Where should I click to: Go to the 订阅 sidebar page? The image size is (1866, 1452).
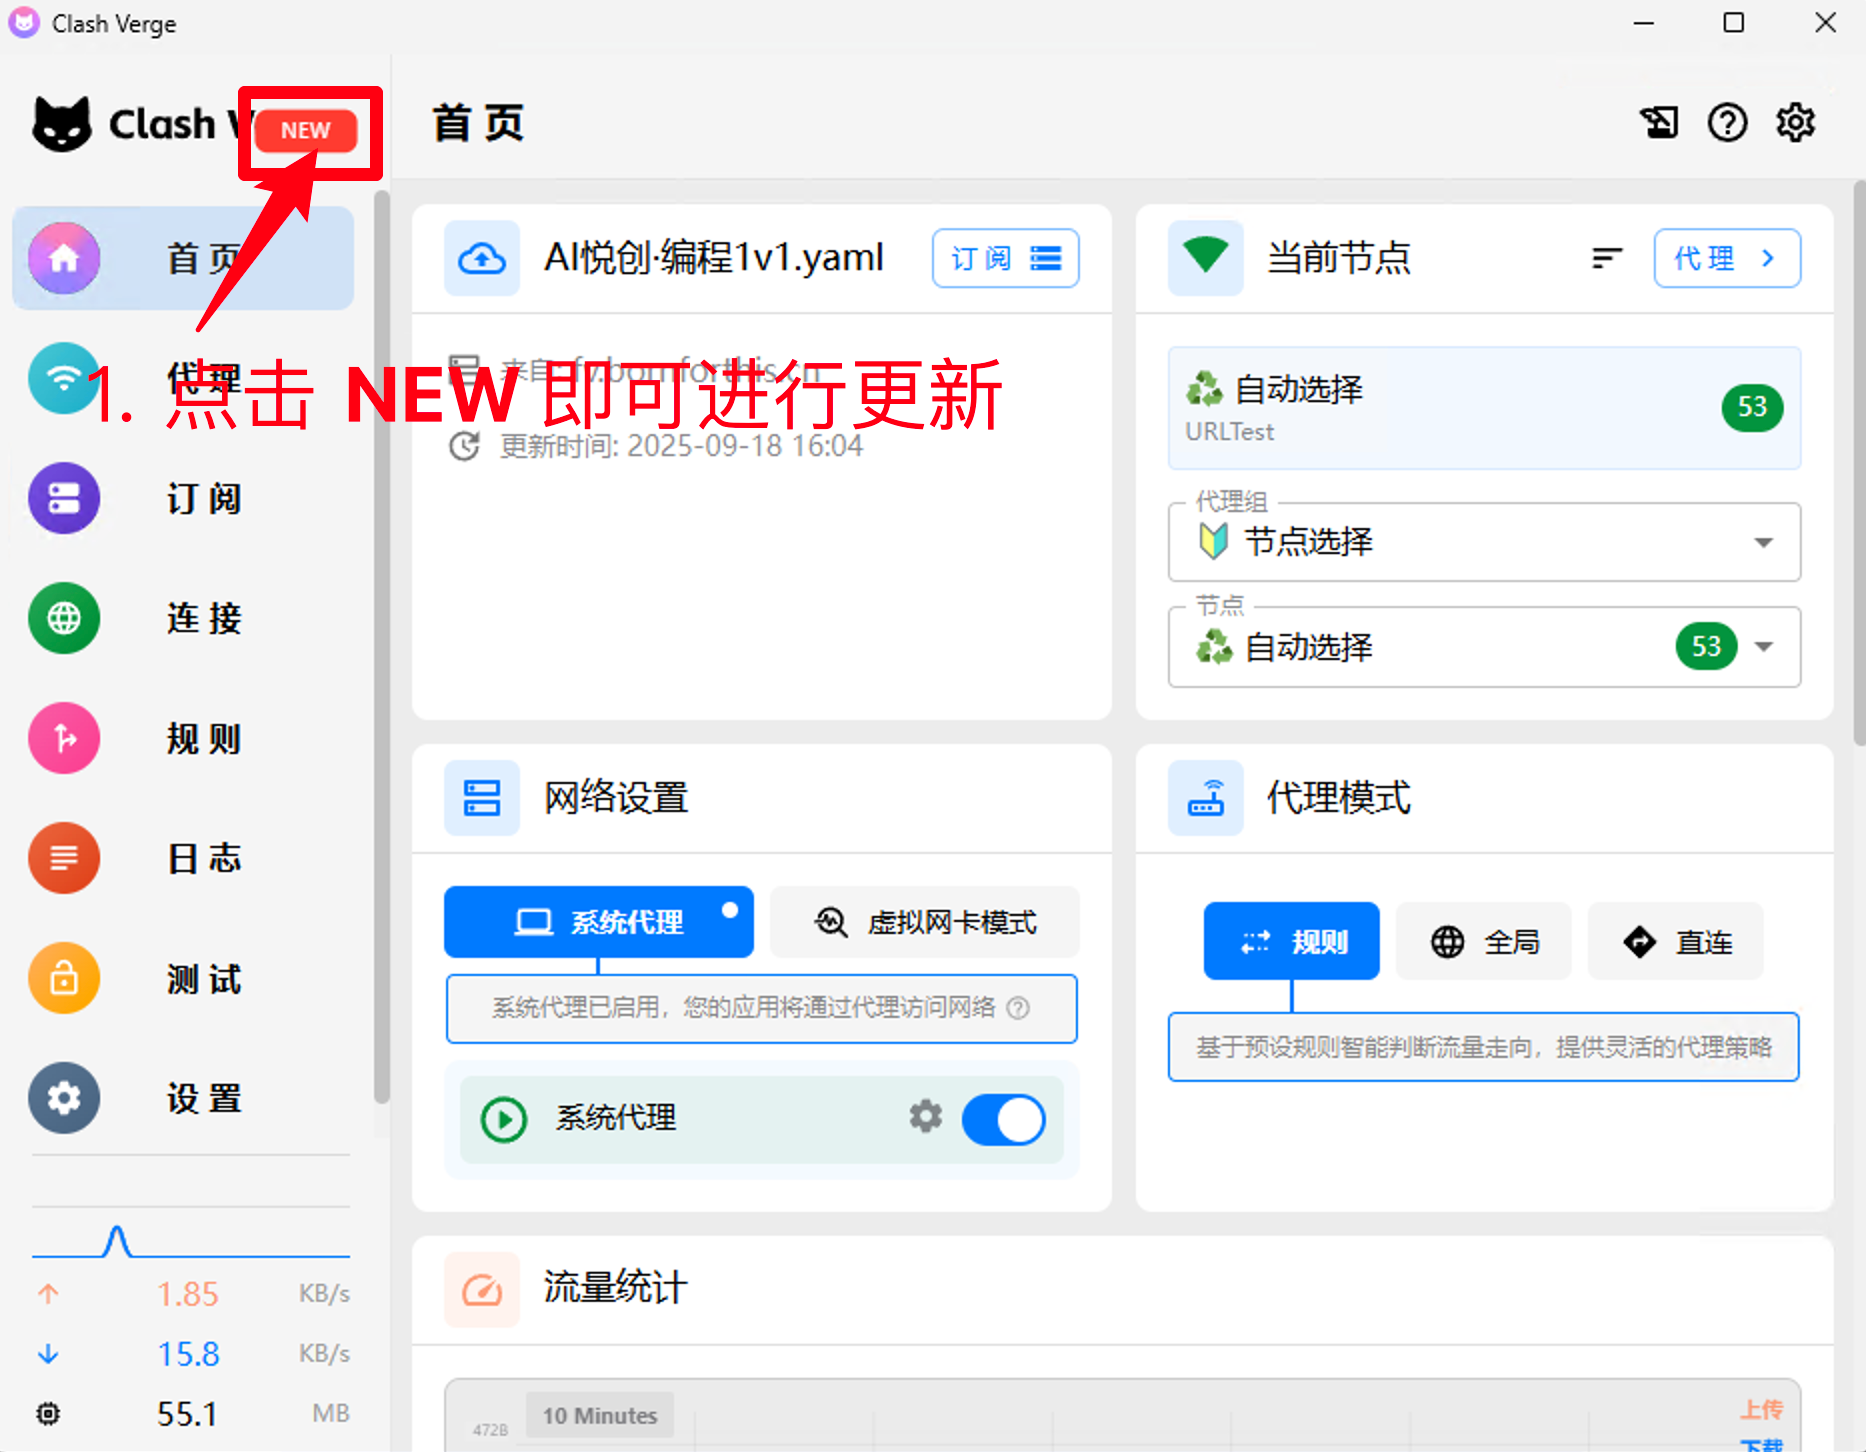point(183,498)
